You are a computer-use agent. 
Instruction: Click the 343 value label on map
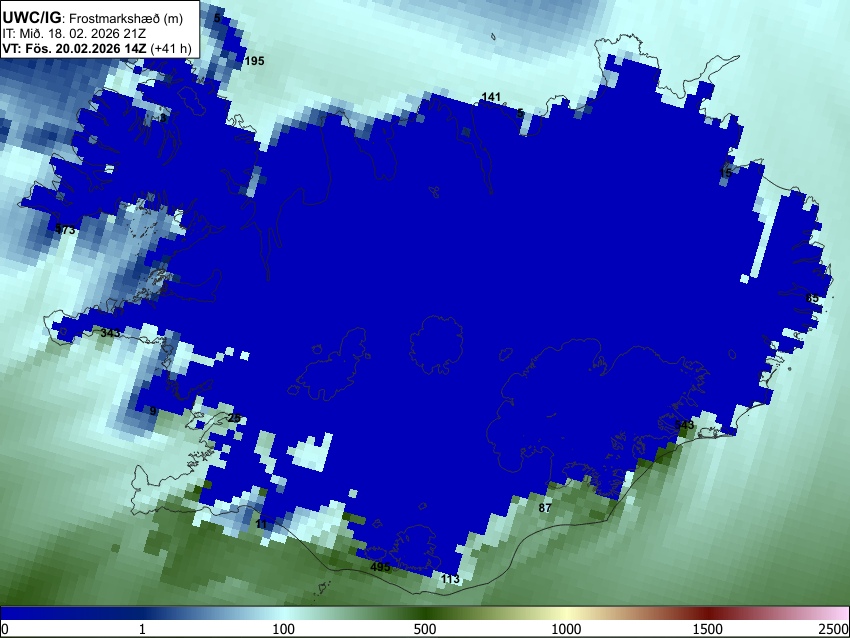point(110,333)
